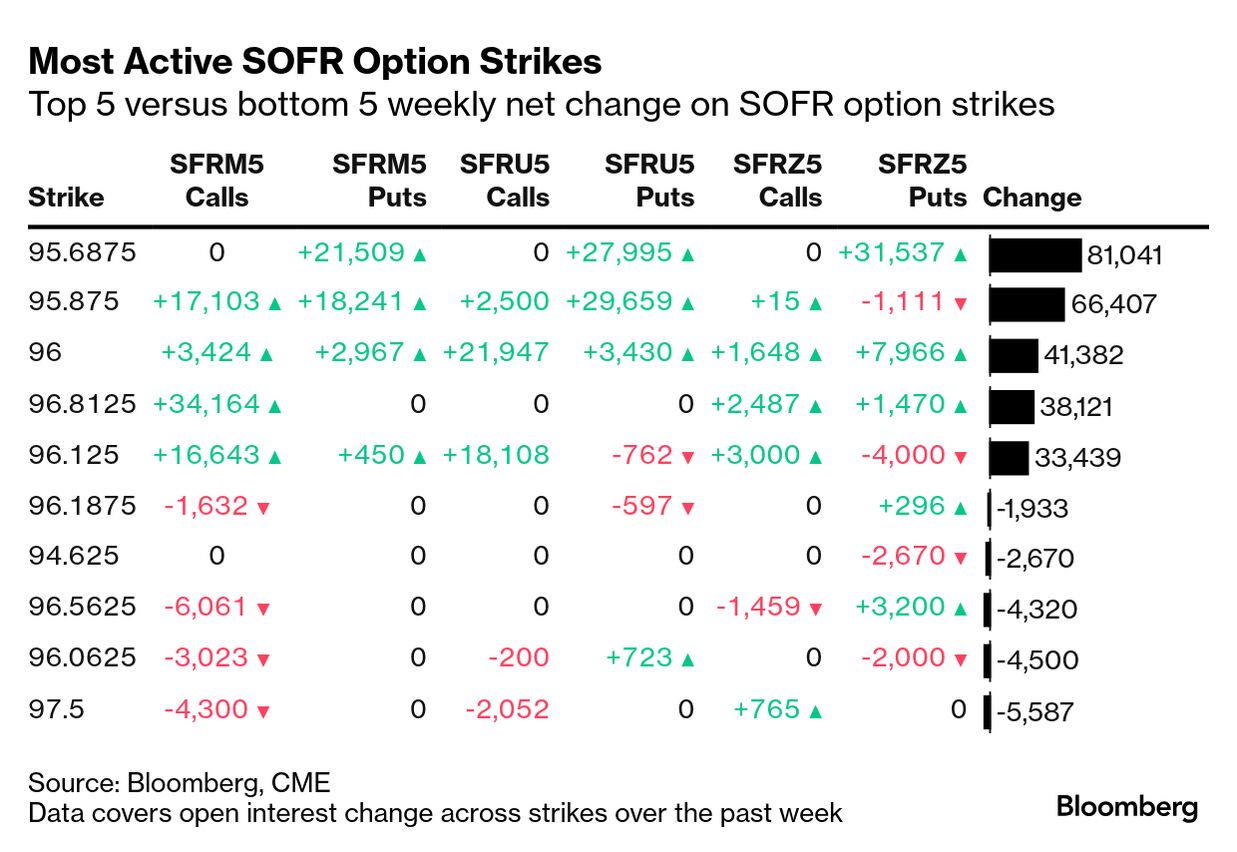The image size is (1237, 852).
Task: Click the up arrow beside +31,537
Action: click(961, 255)
